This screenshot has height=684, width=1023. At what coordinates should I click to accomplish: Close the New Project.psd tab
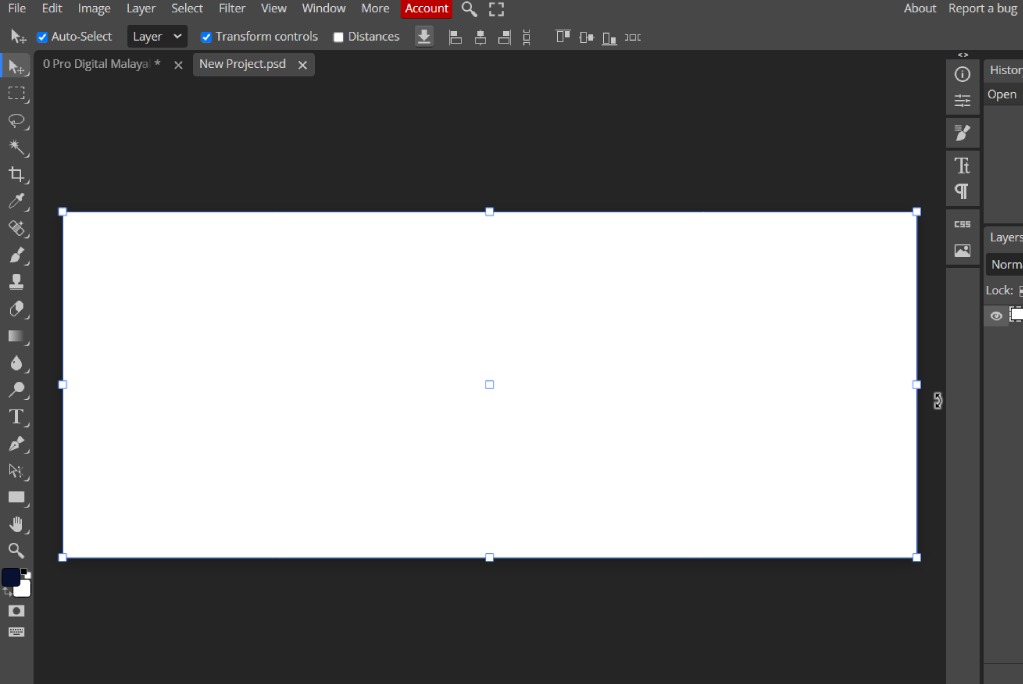303,65
